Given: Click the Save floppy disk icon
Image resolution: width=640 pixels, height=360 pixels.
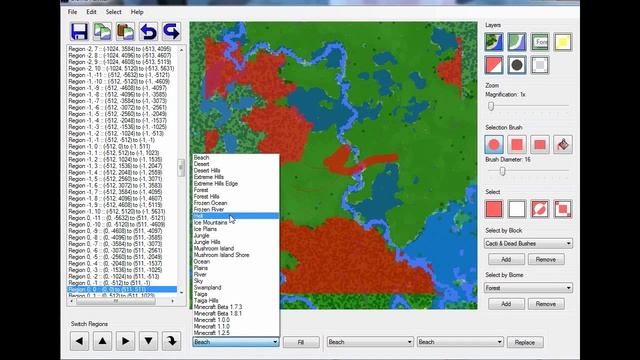Looking at the screenshot, I should [x=79, y=31].
